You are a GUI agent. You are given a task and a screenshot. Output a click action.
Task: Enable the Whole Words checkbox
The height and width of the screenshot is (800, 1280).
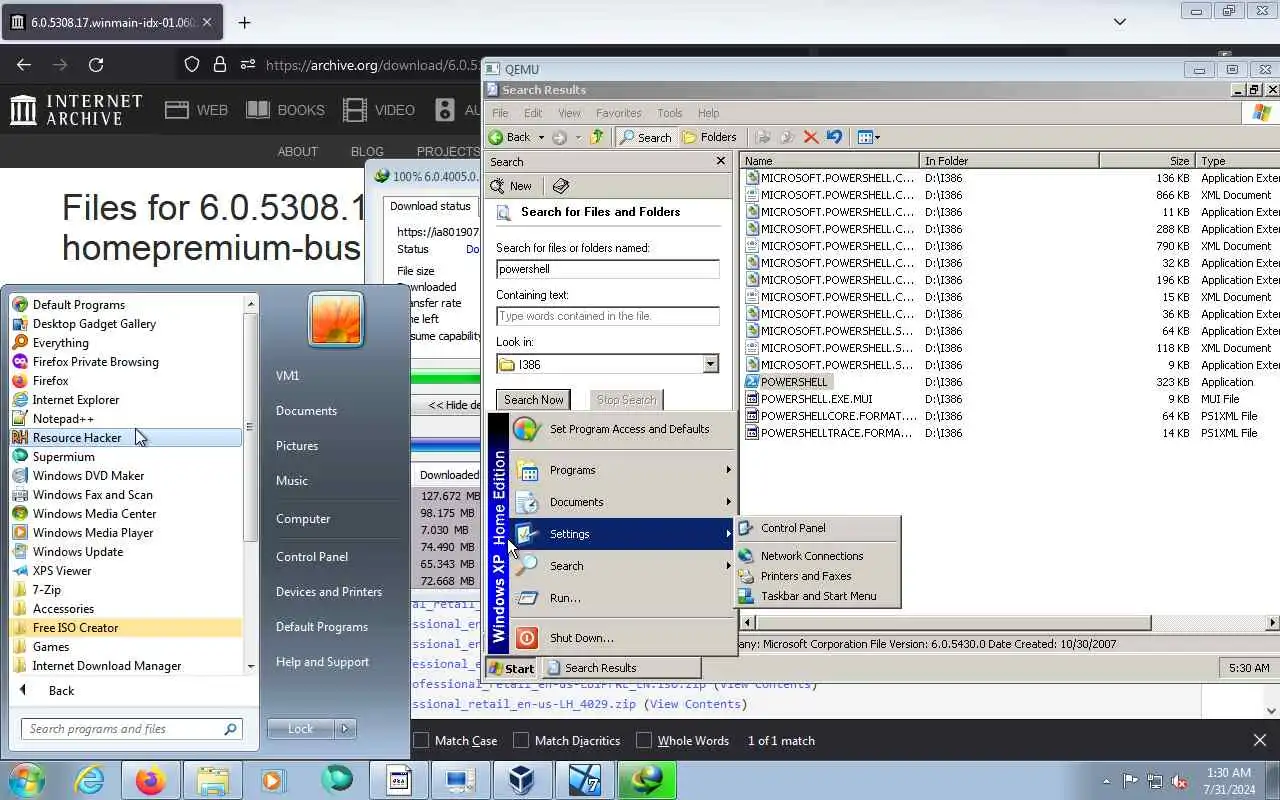[x=644, y=740]
